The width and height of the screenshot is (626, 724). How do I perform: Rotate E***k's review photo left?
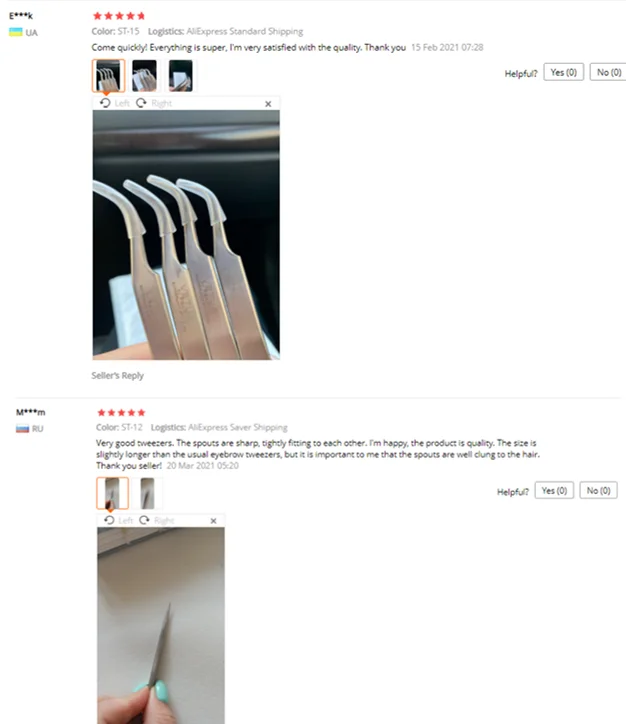coord(114,103)
